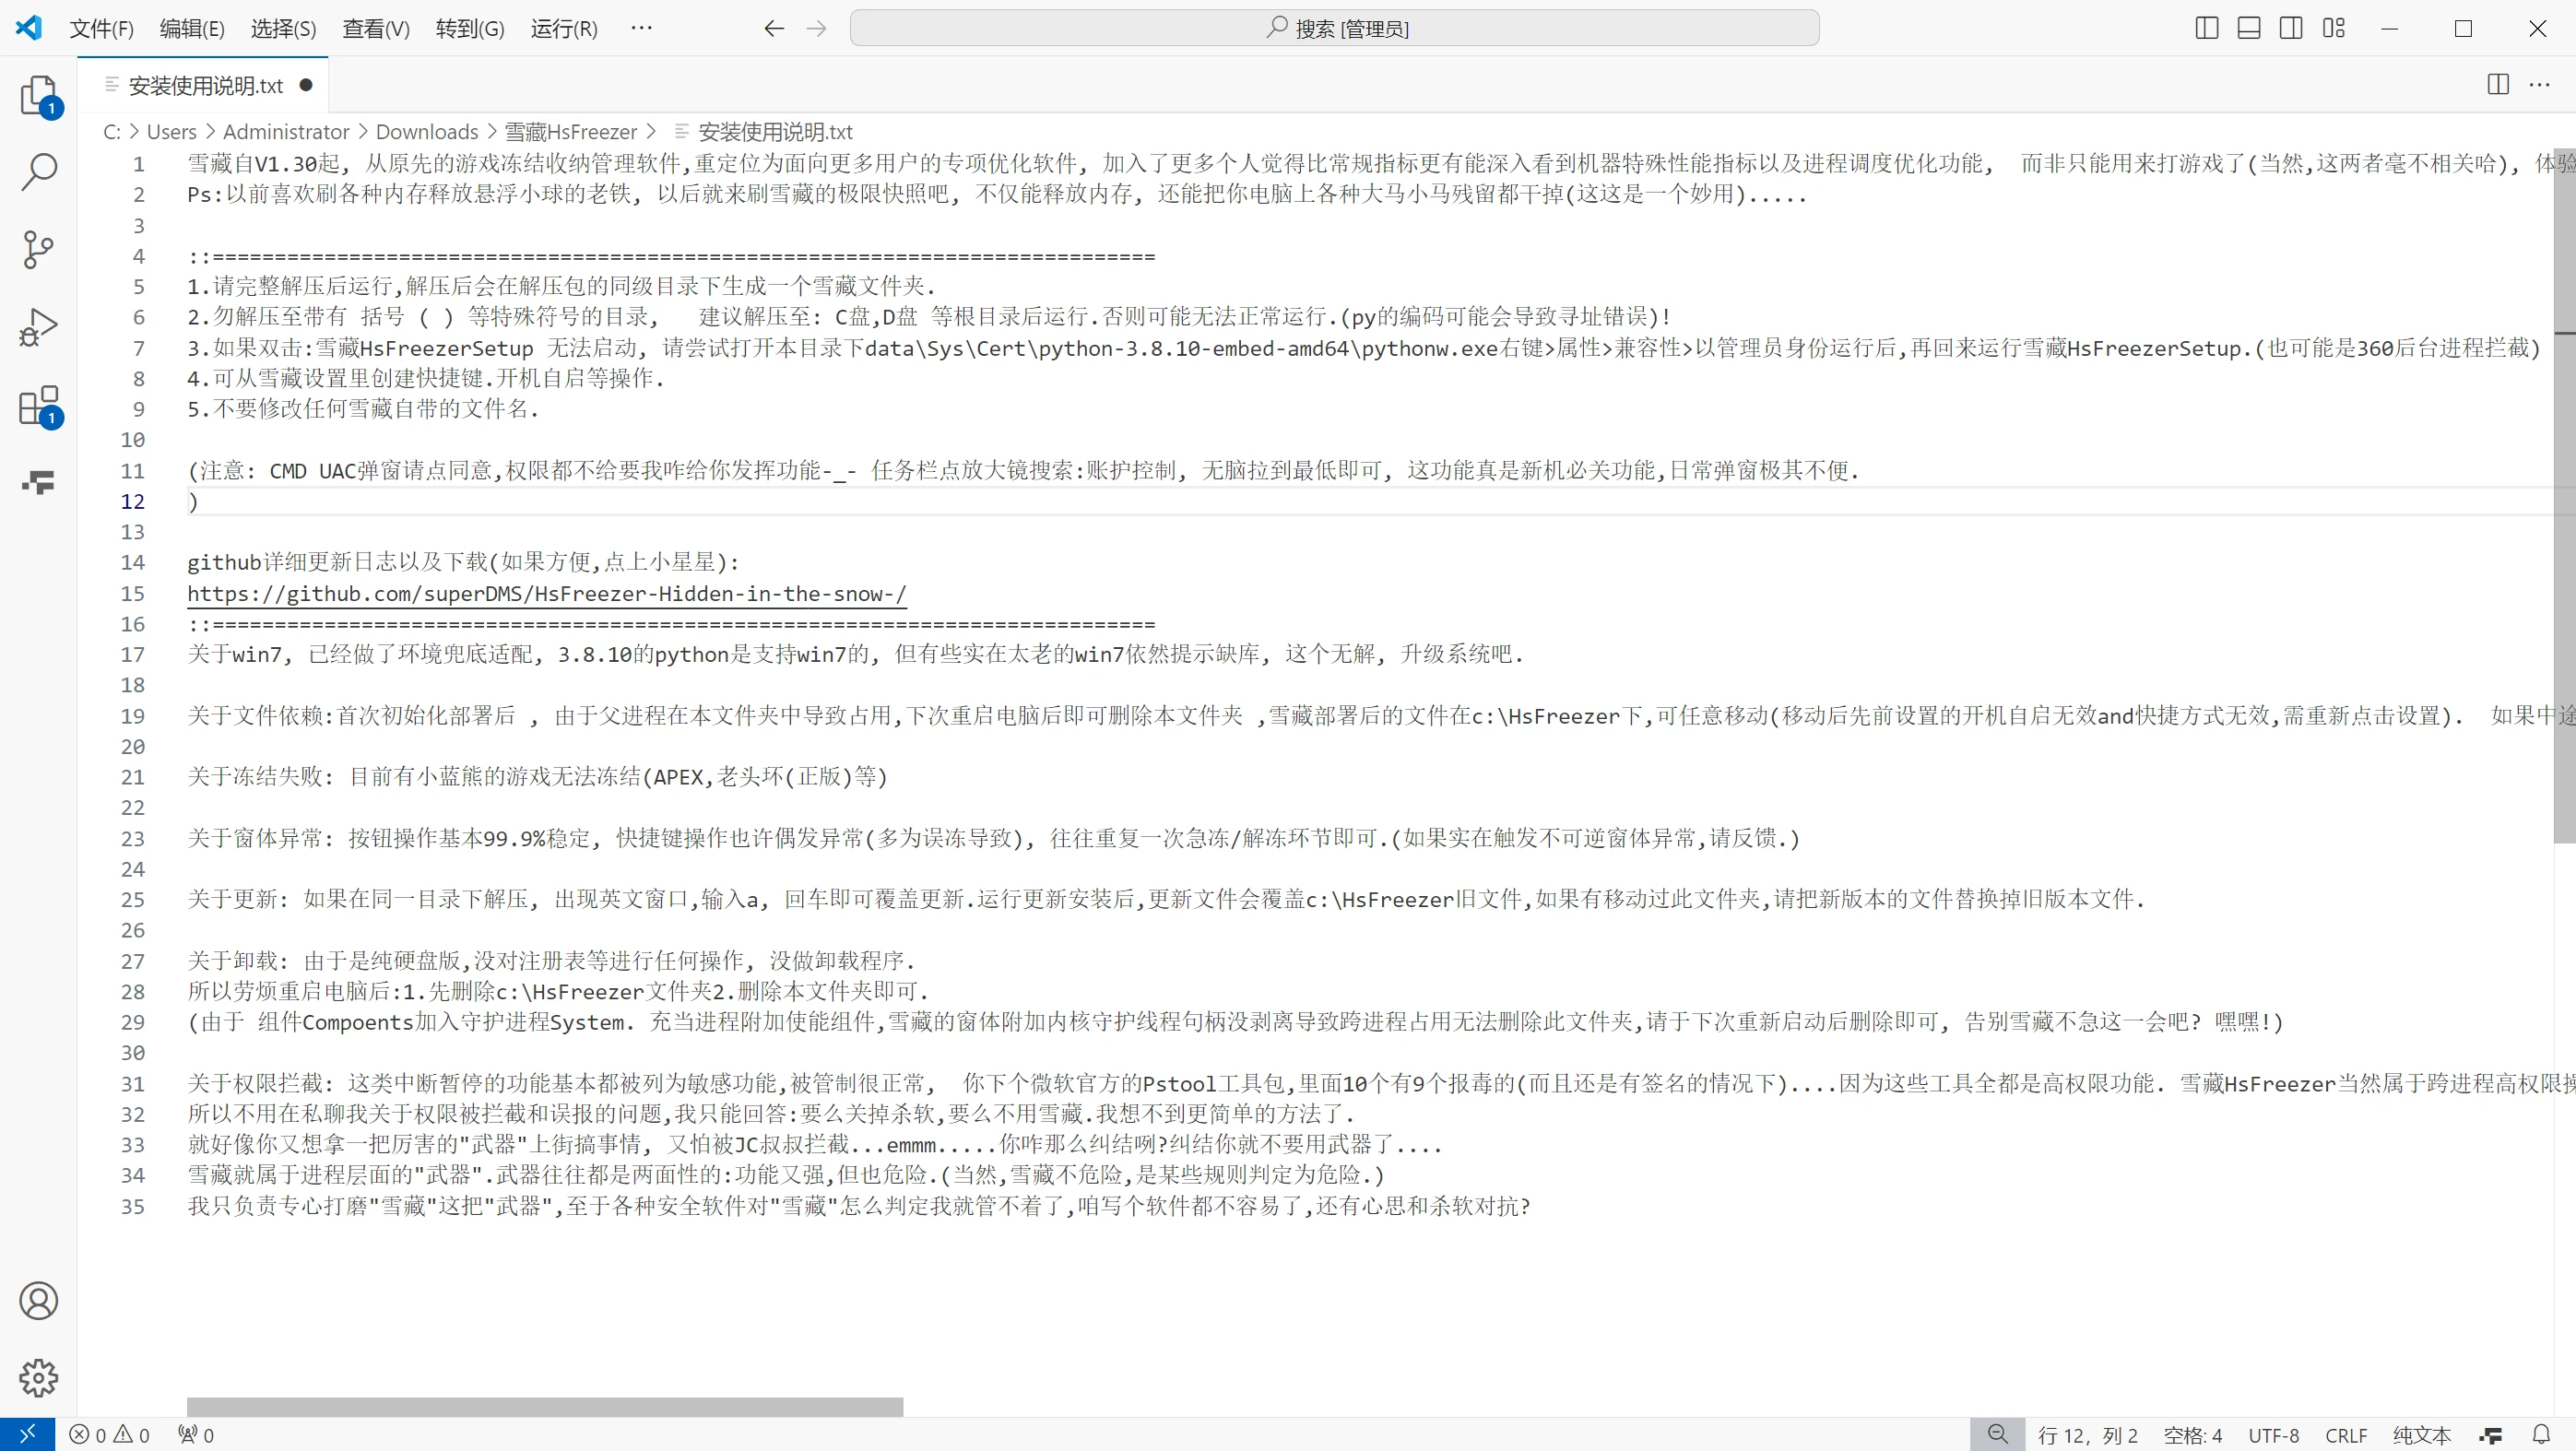This screenshot has width=2576, height=1451.
Task: Open the customize layout icon
Action: click(x=2334, y=28)
